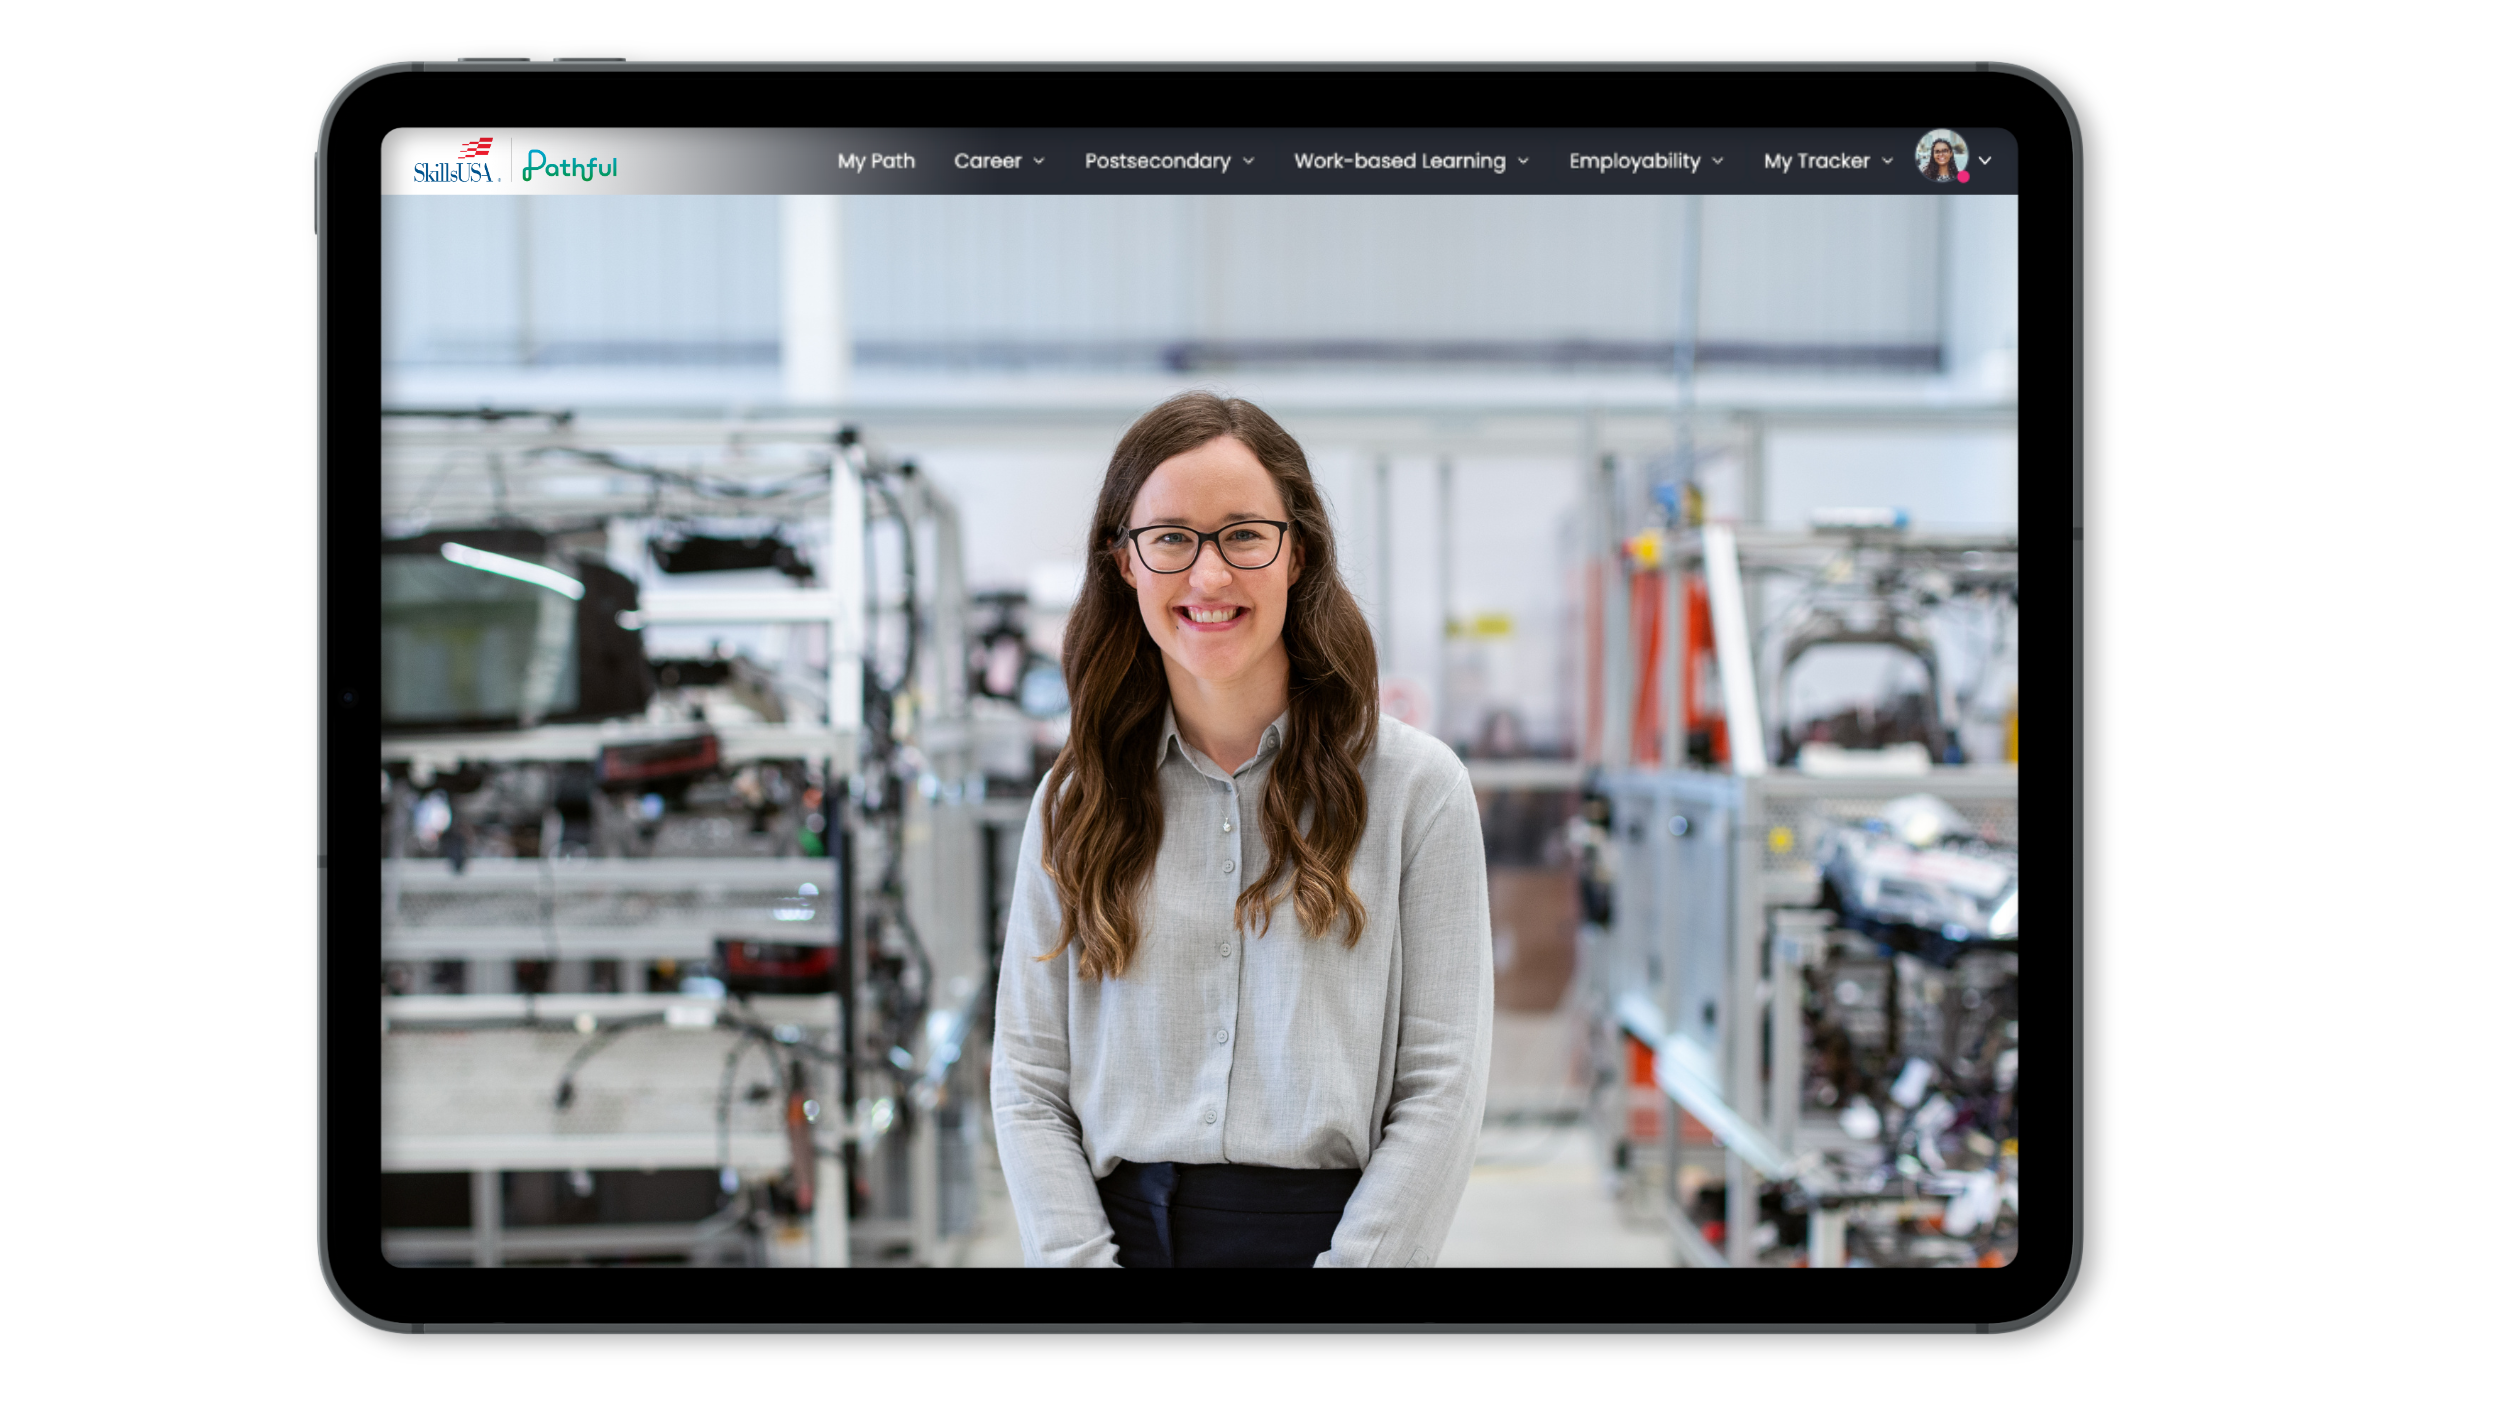Viewport: 2500px width, 1406px height.
Task: Select the Employability menu label
Action: 1634,161
